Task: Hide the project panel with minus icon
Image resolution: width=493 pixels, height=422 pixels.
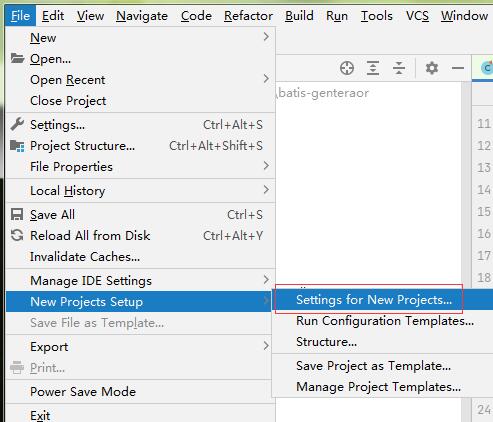Action: point(458,68)
